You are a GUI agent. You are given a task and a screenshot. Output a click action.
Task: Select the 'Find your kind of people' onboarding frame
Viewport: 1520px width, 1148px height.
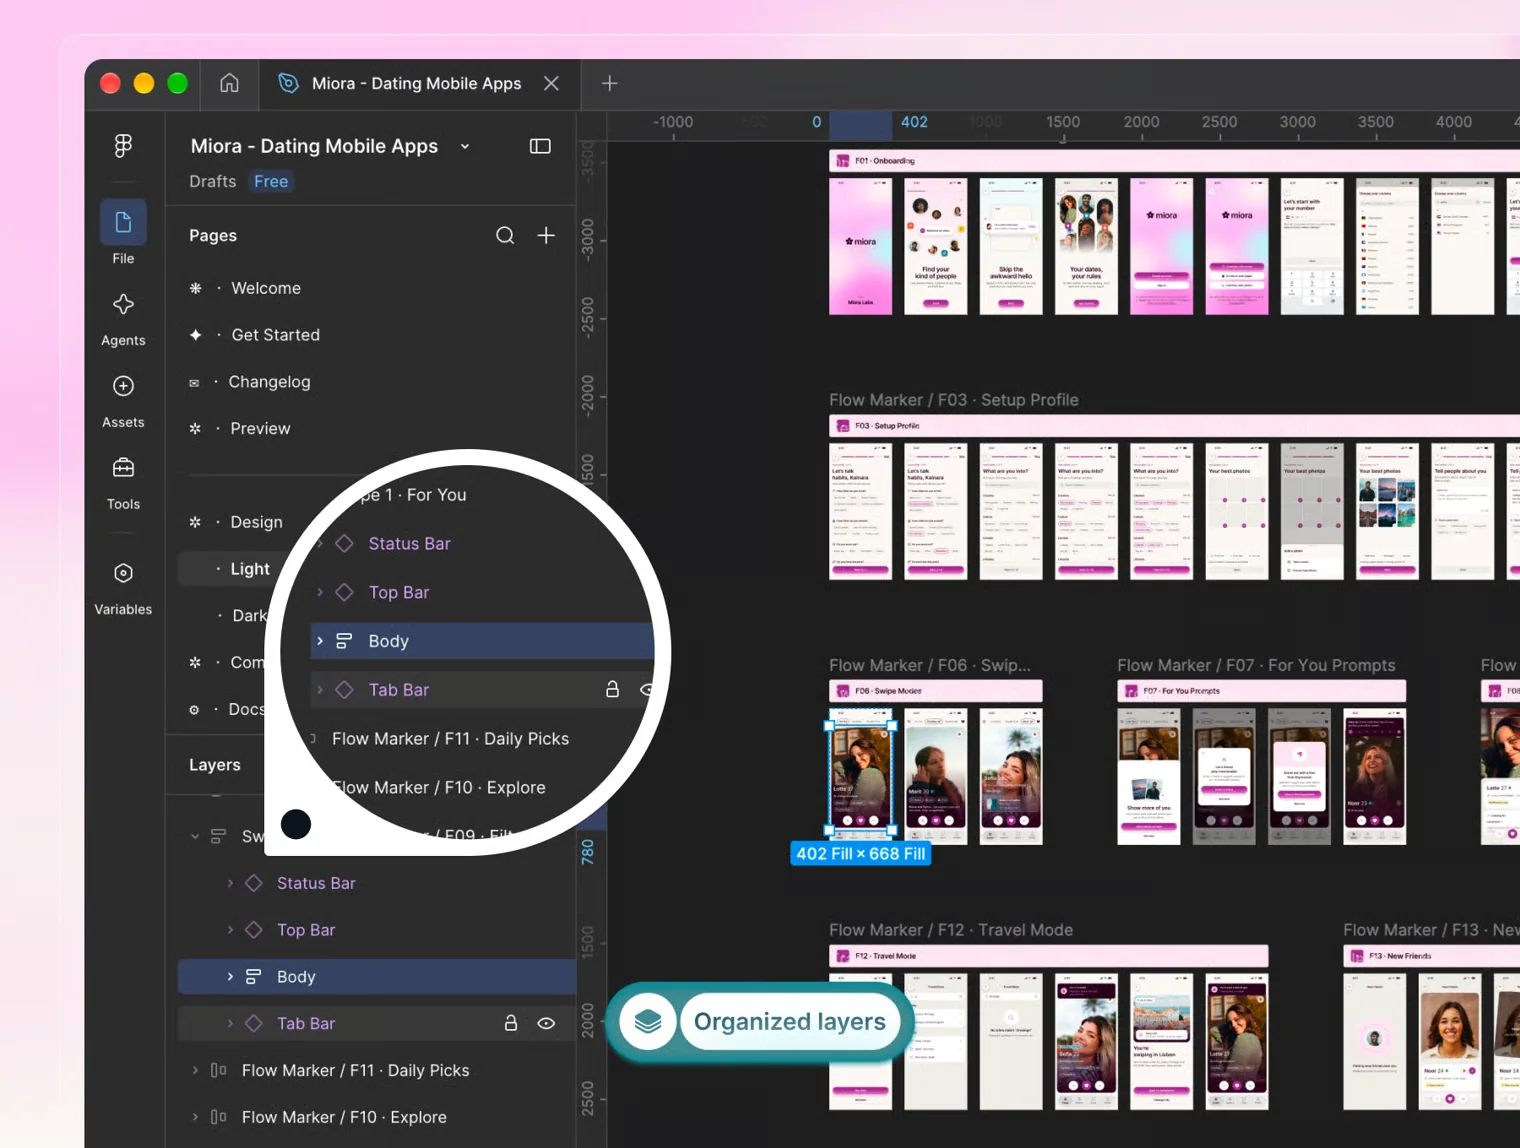coord(936,246)
